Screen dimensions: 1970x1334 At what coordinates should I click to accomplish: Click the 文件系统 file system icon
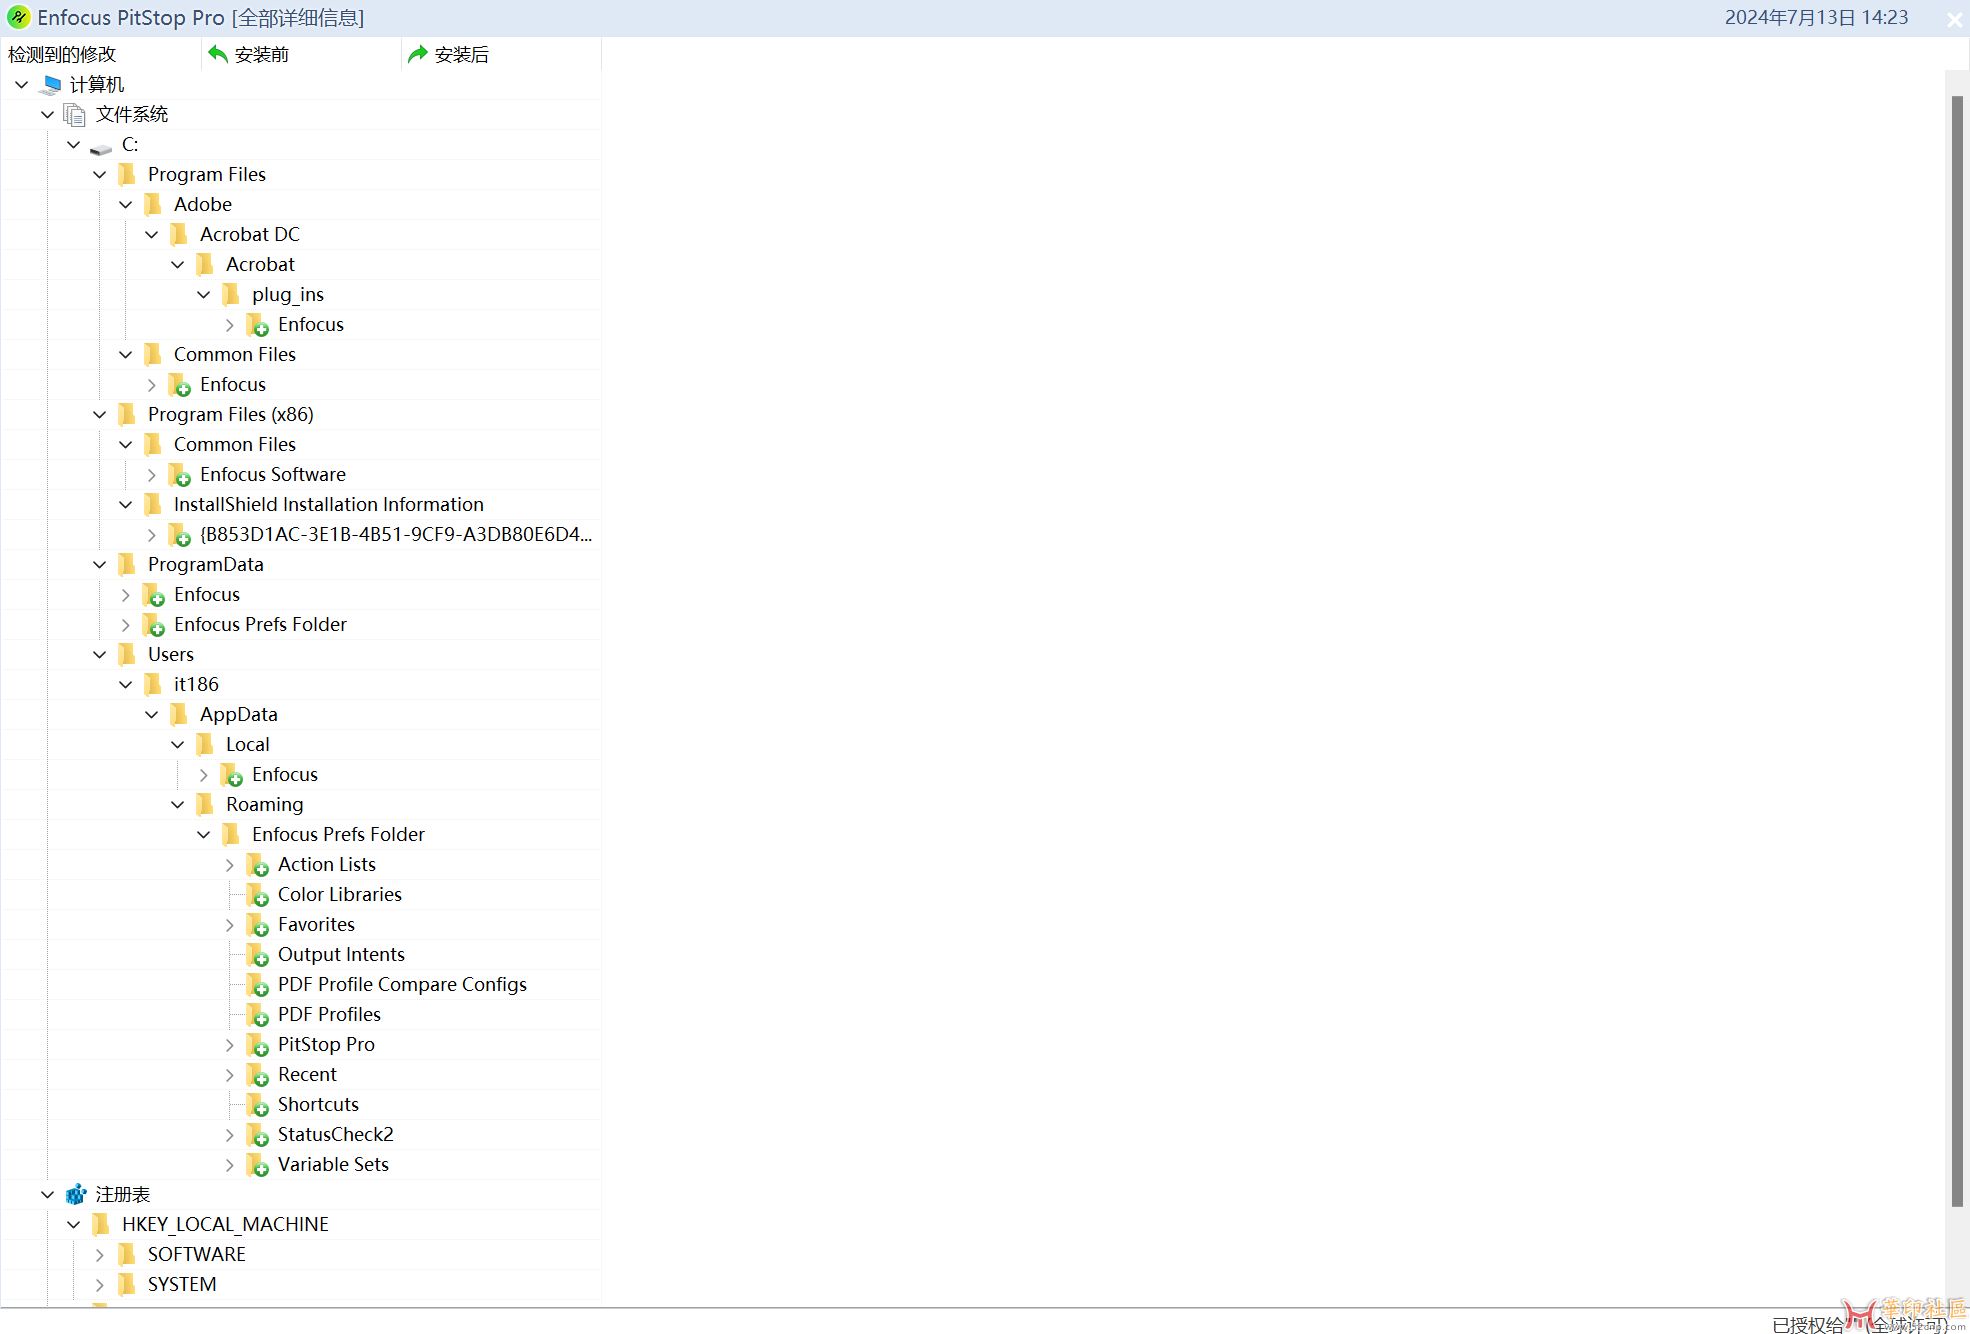point(75,115)
